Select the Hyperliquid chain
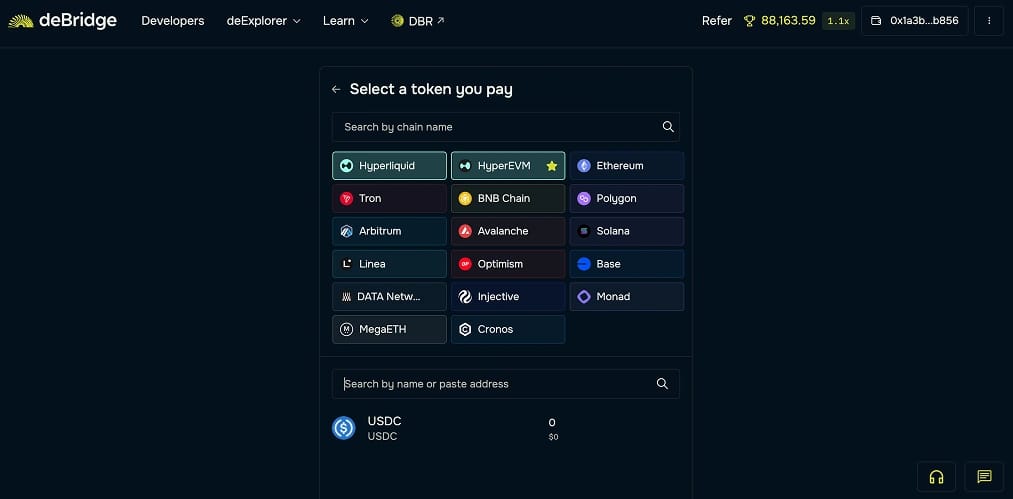This screenshot has height=499, width=1013. coord(389,165)
